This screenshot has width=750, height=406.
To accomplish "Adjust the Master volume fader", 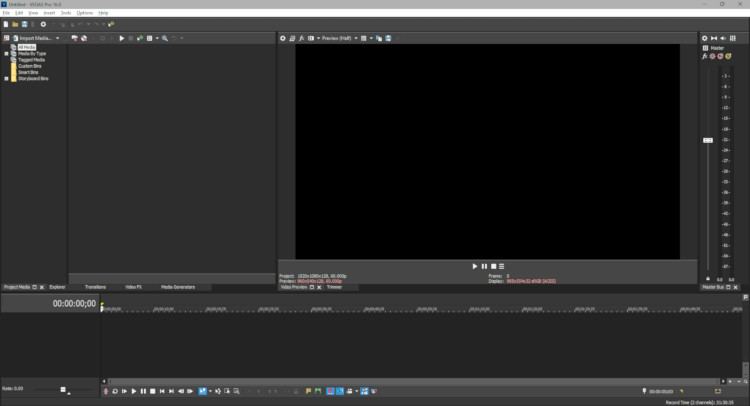I will (708, 140).
